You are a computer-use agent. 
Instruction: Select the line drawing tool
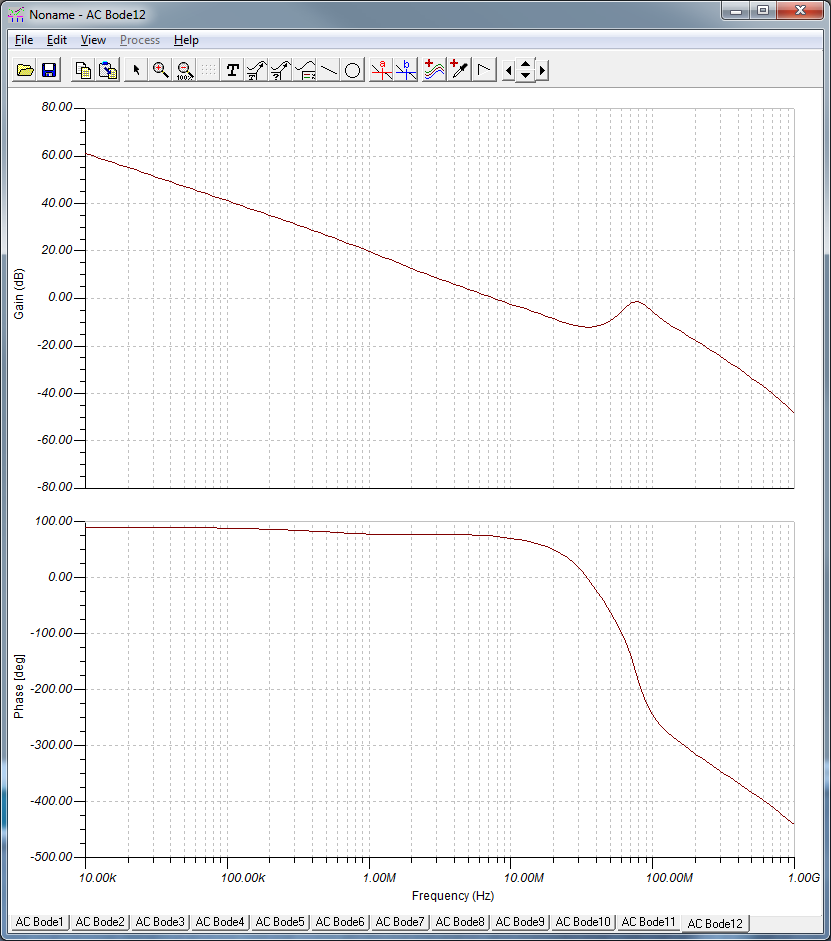click(329, 70)
